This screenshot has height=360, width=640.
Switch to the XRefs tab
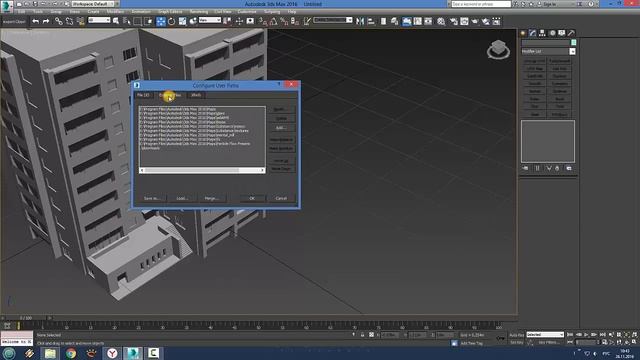[x=196, y=95]
